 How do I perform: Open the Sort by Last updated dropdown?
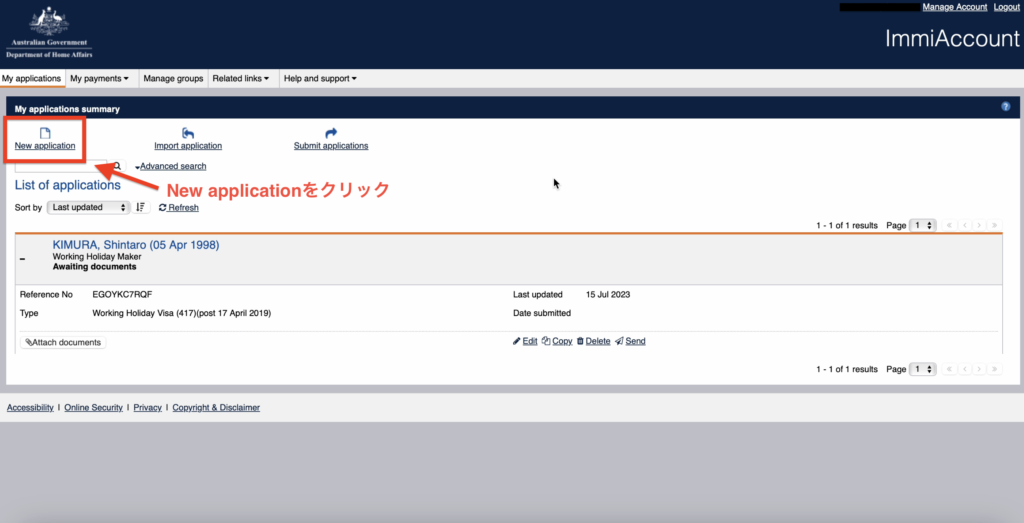[89, 207]
